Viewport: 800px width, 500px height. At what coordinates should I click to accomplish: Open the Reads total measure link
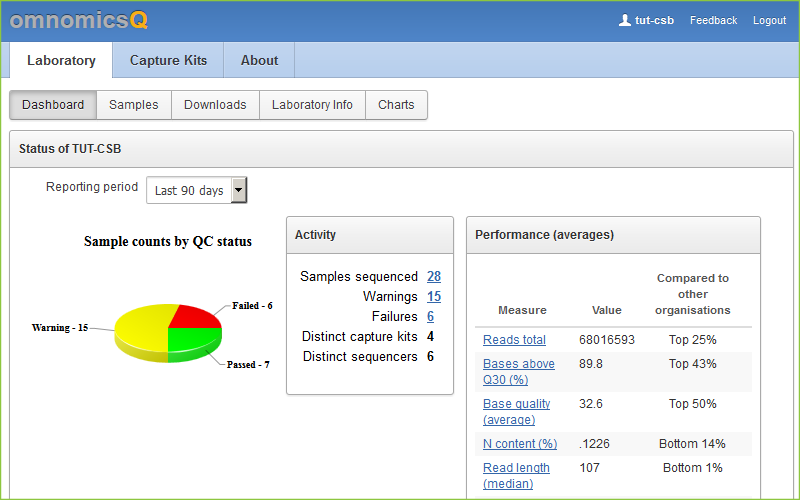click(x=514, y=340)
